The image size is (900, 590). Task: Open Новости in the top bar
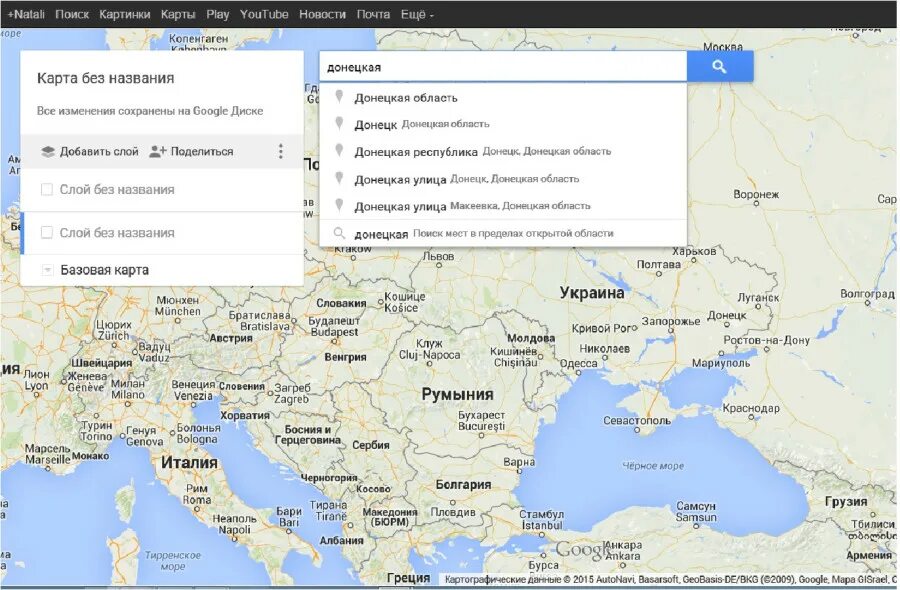tap(323, 14)
